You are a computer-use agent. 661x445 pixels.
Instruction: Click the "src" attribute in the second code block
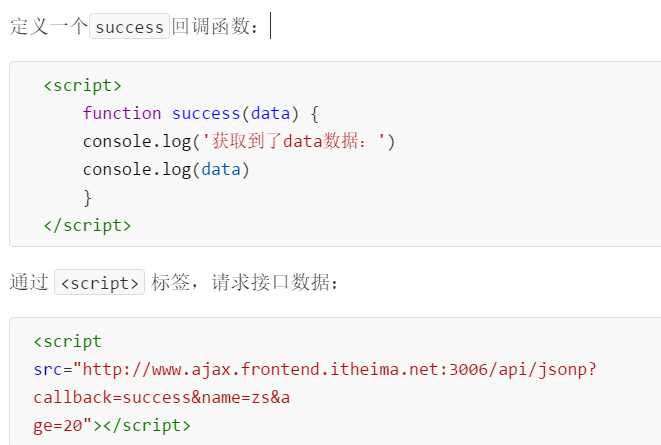(48, 369)
